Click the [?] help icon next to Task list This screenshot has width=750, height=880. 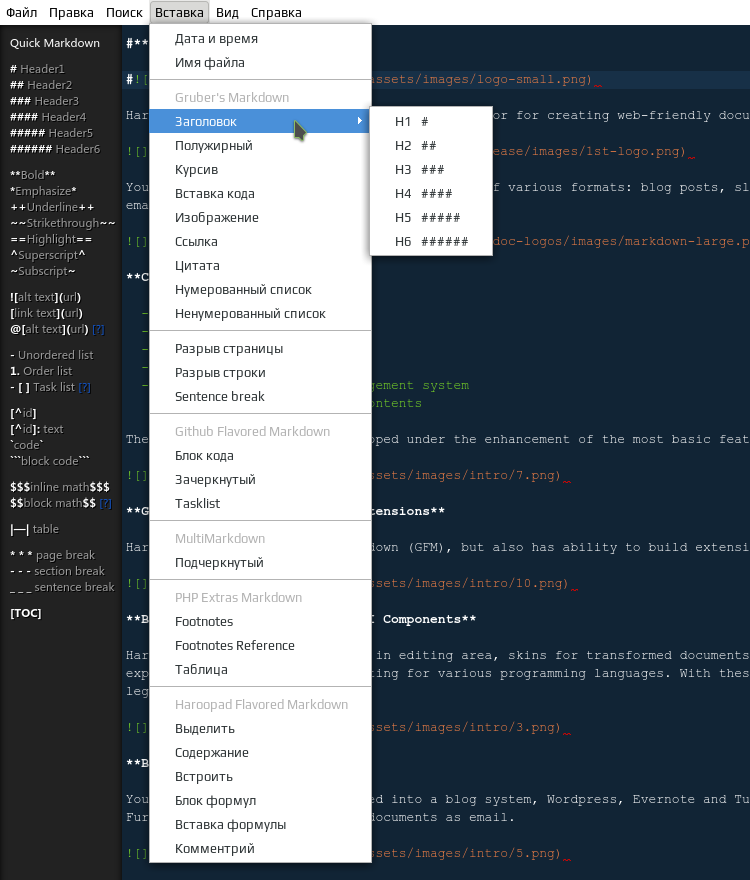(x=85, y=387)
